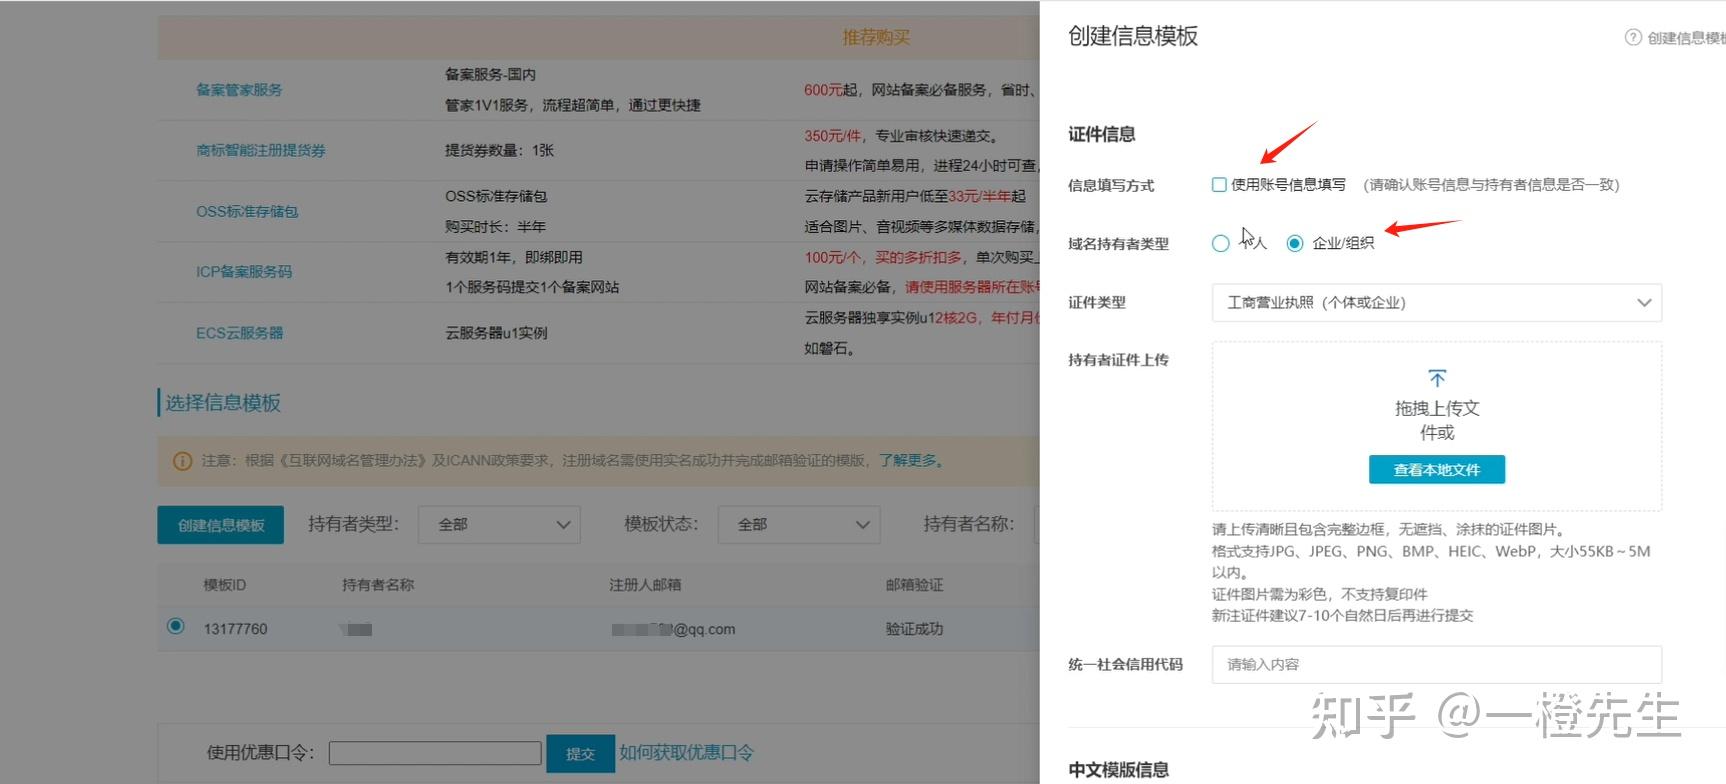
Task: Click 模板ID column header
Action: click(x=224, y=585)
